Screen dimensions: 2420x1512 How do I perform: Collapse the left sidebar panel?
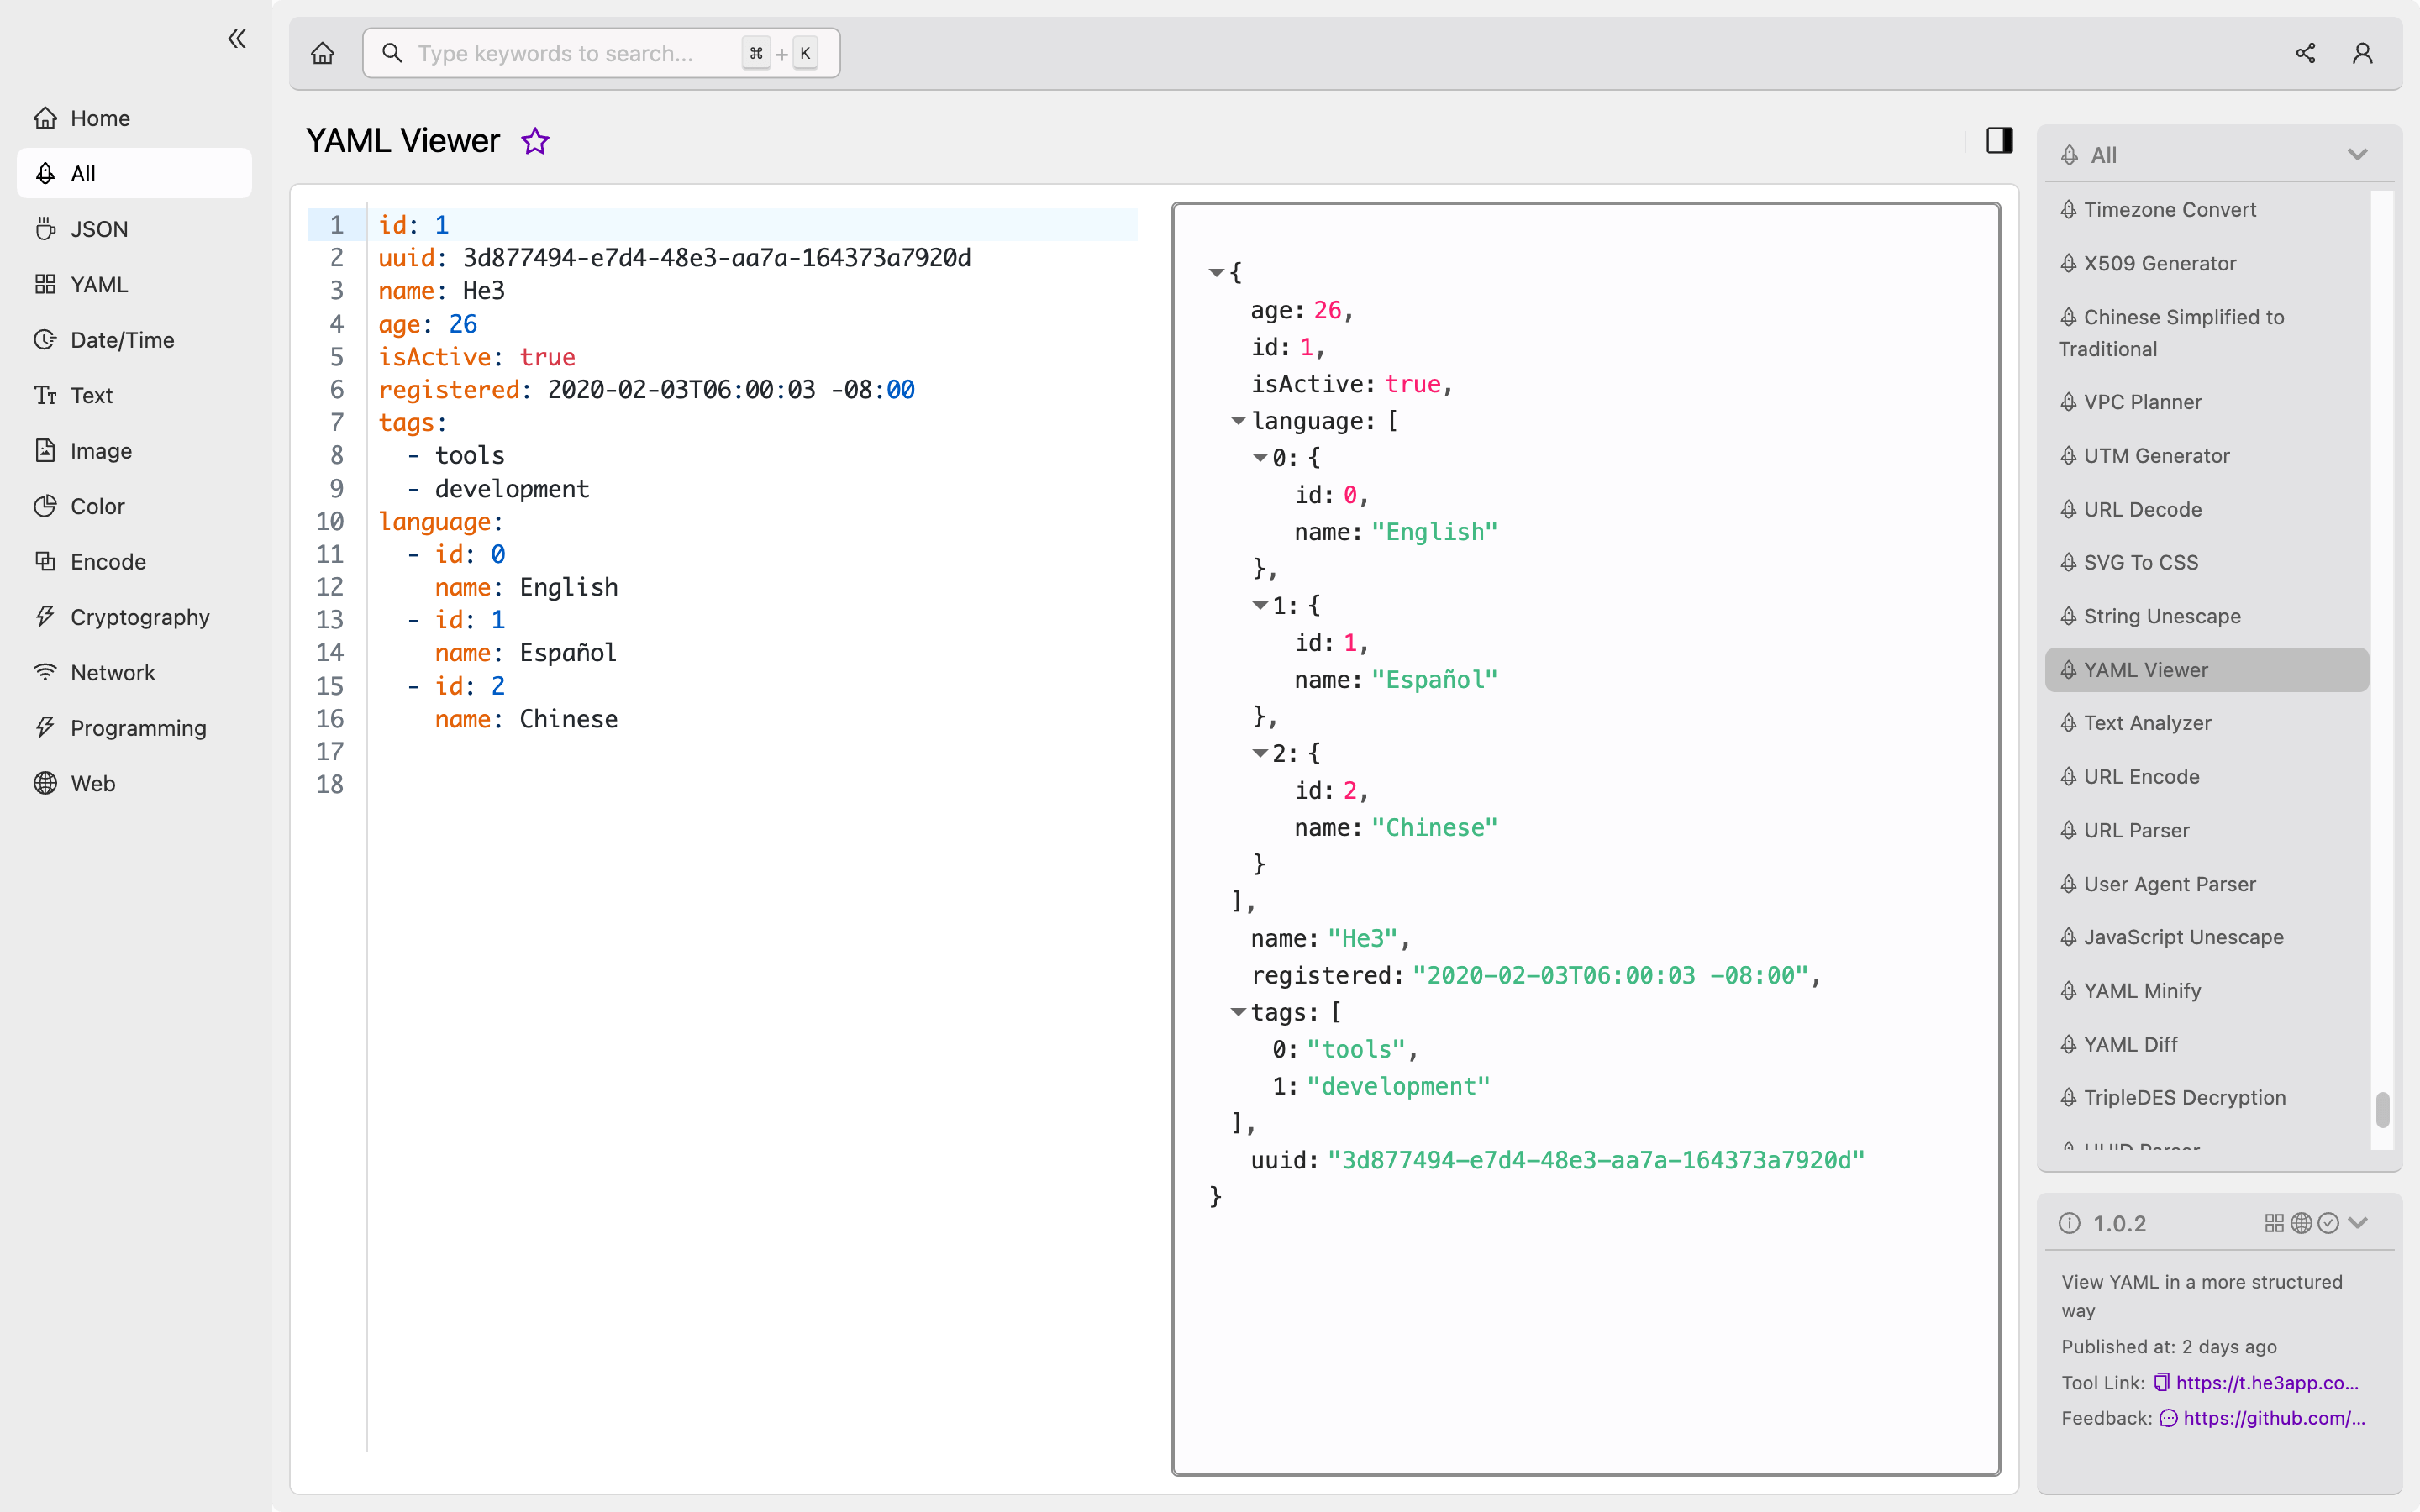pyautogui.click(x=235, y=39)
